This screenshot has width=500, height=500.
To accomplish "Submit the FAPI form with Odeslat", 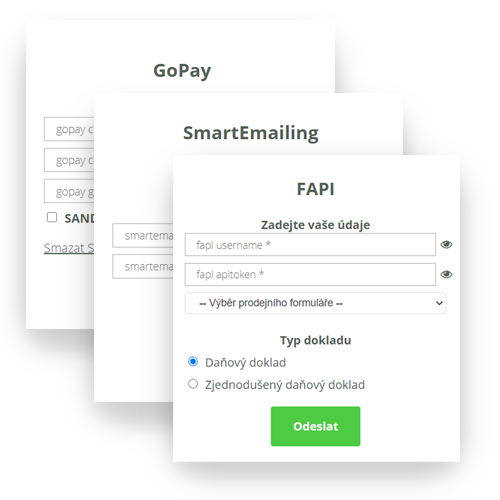I will click(x=315, y=426).
